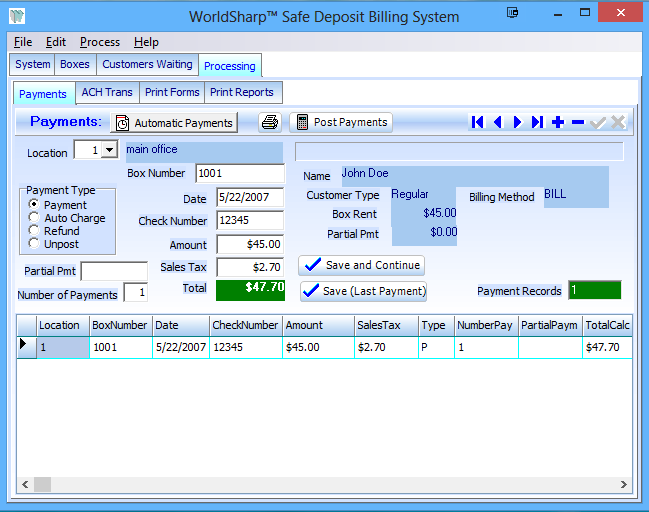Select the Auto Charge payment type

click(34, 218)
